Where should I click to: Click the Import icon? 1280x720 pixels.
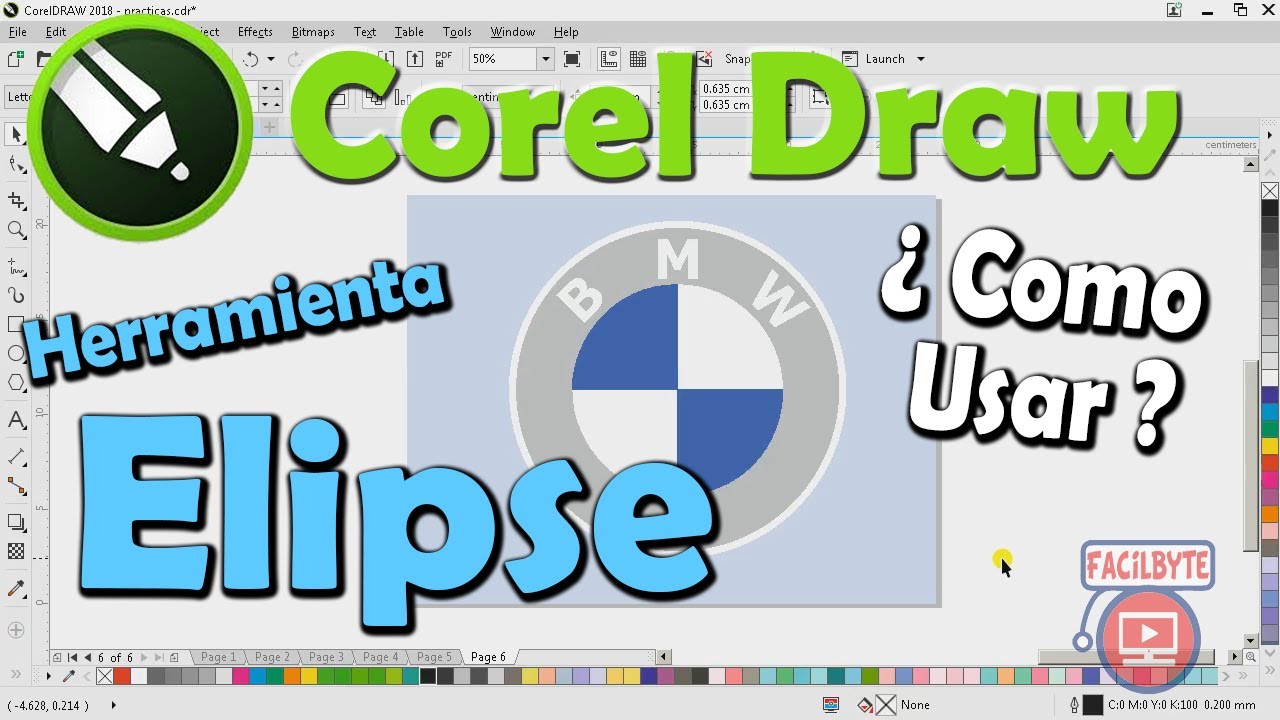(x=388, y=59)
